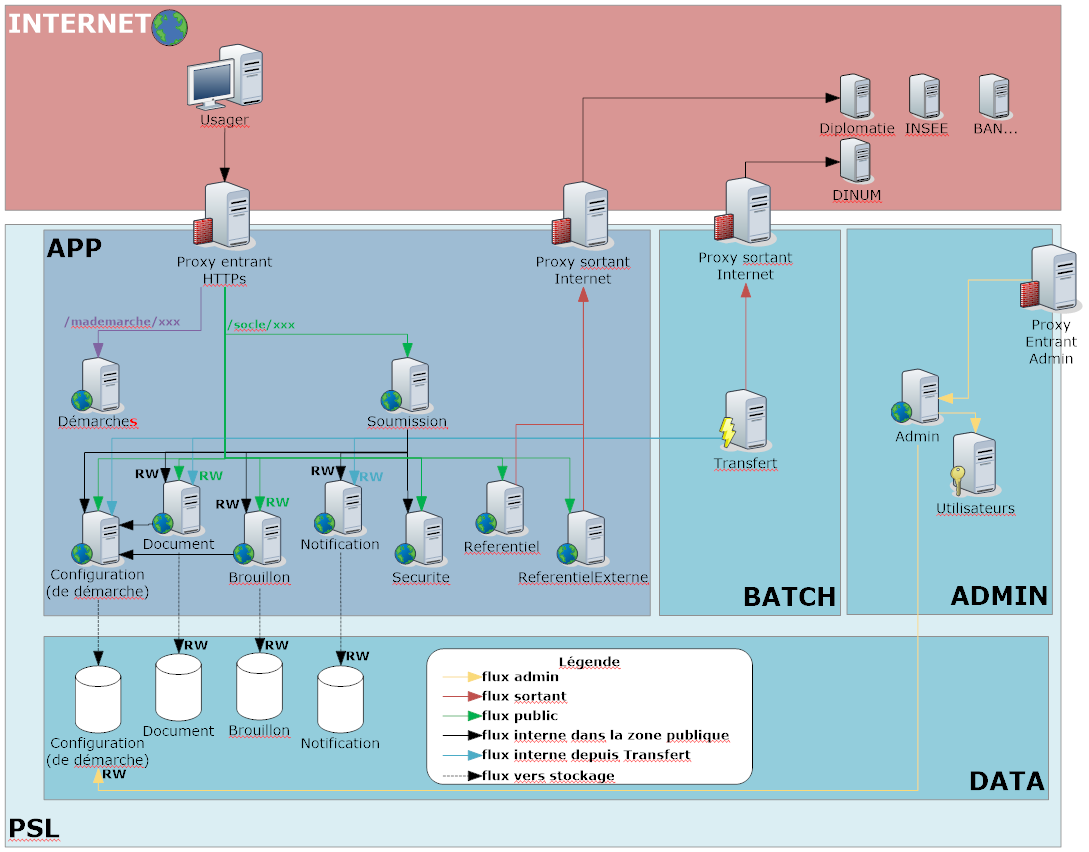Select the ReferentielExterne server icon
This screenshot has width=1089, height=852.
point(582,539)
